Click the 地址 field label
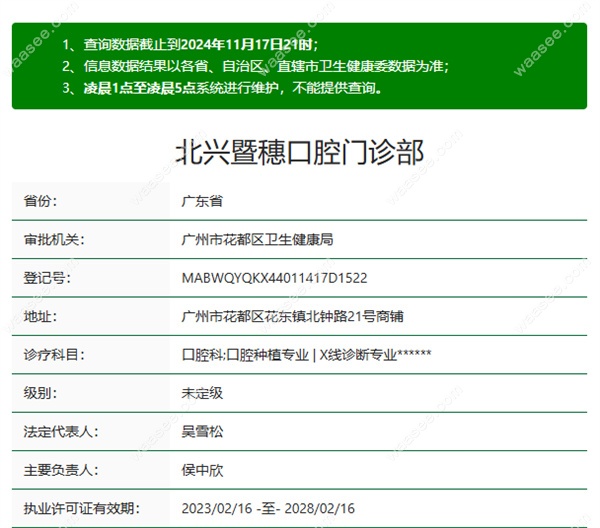The image size is (600, 528). click(41, 316)
